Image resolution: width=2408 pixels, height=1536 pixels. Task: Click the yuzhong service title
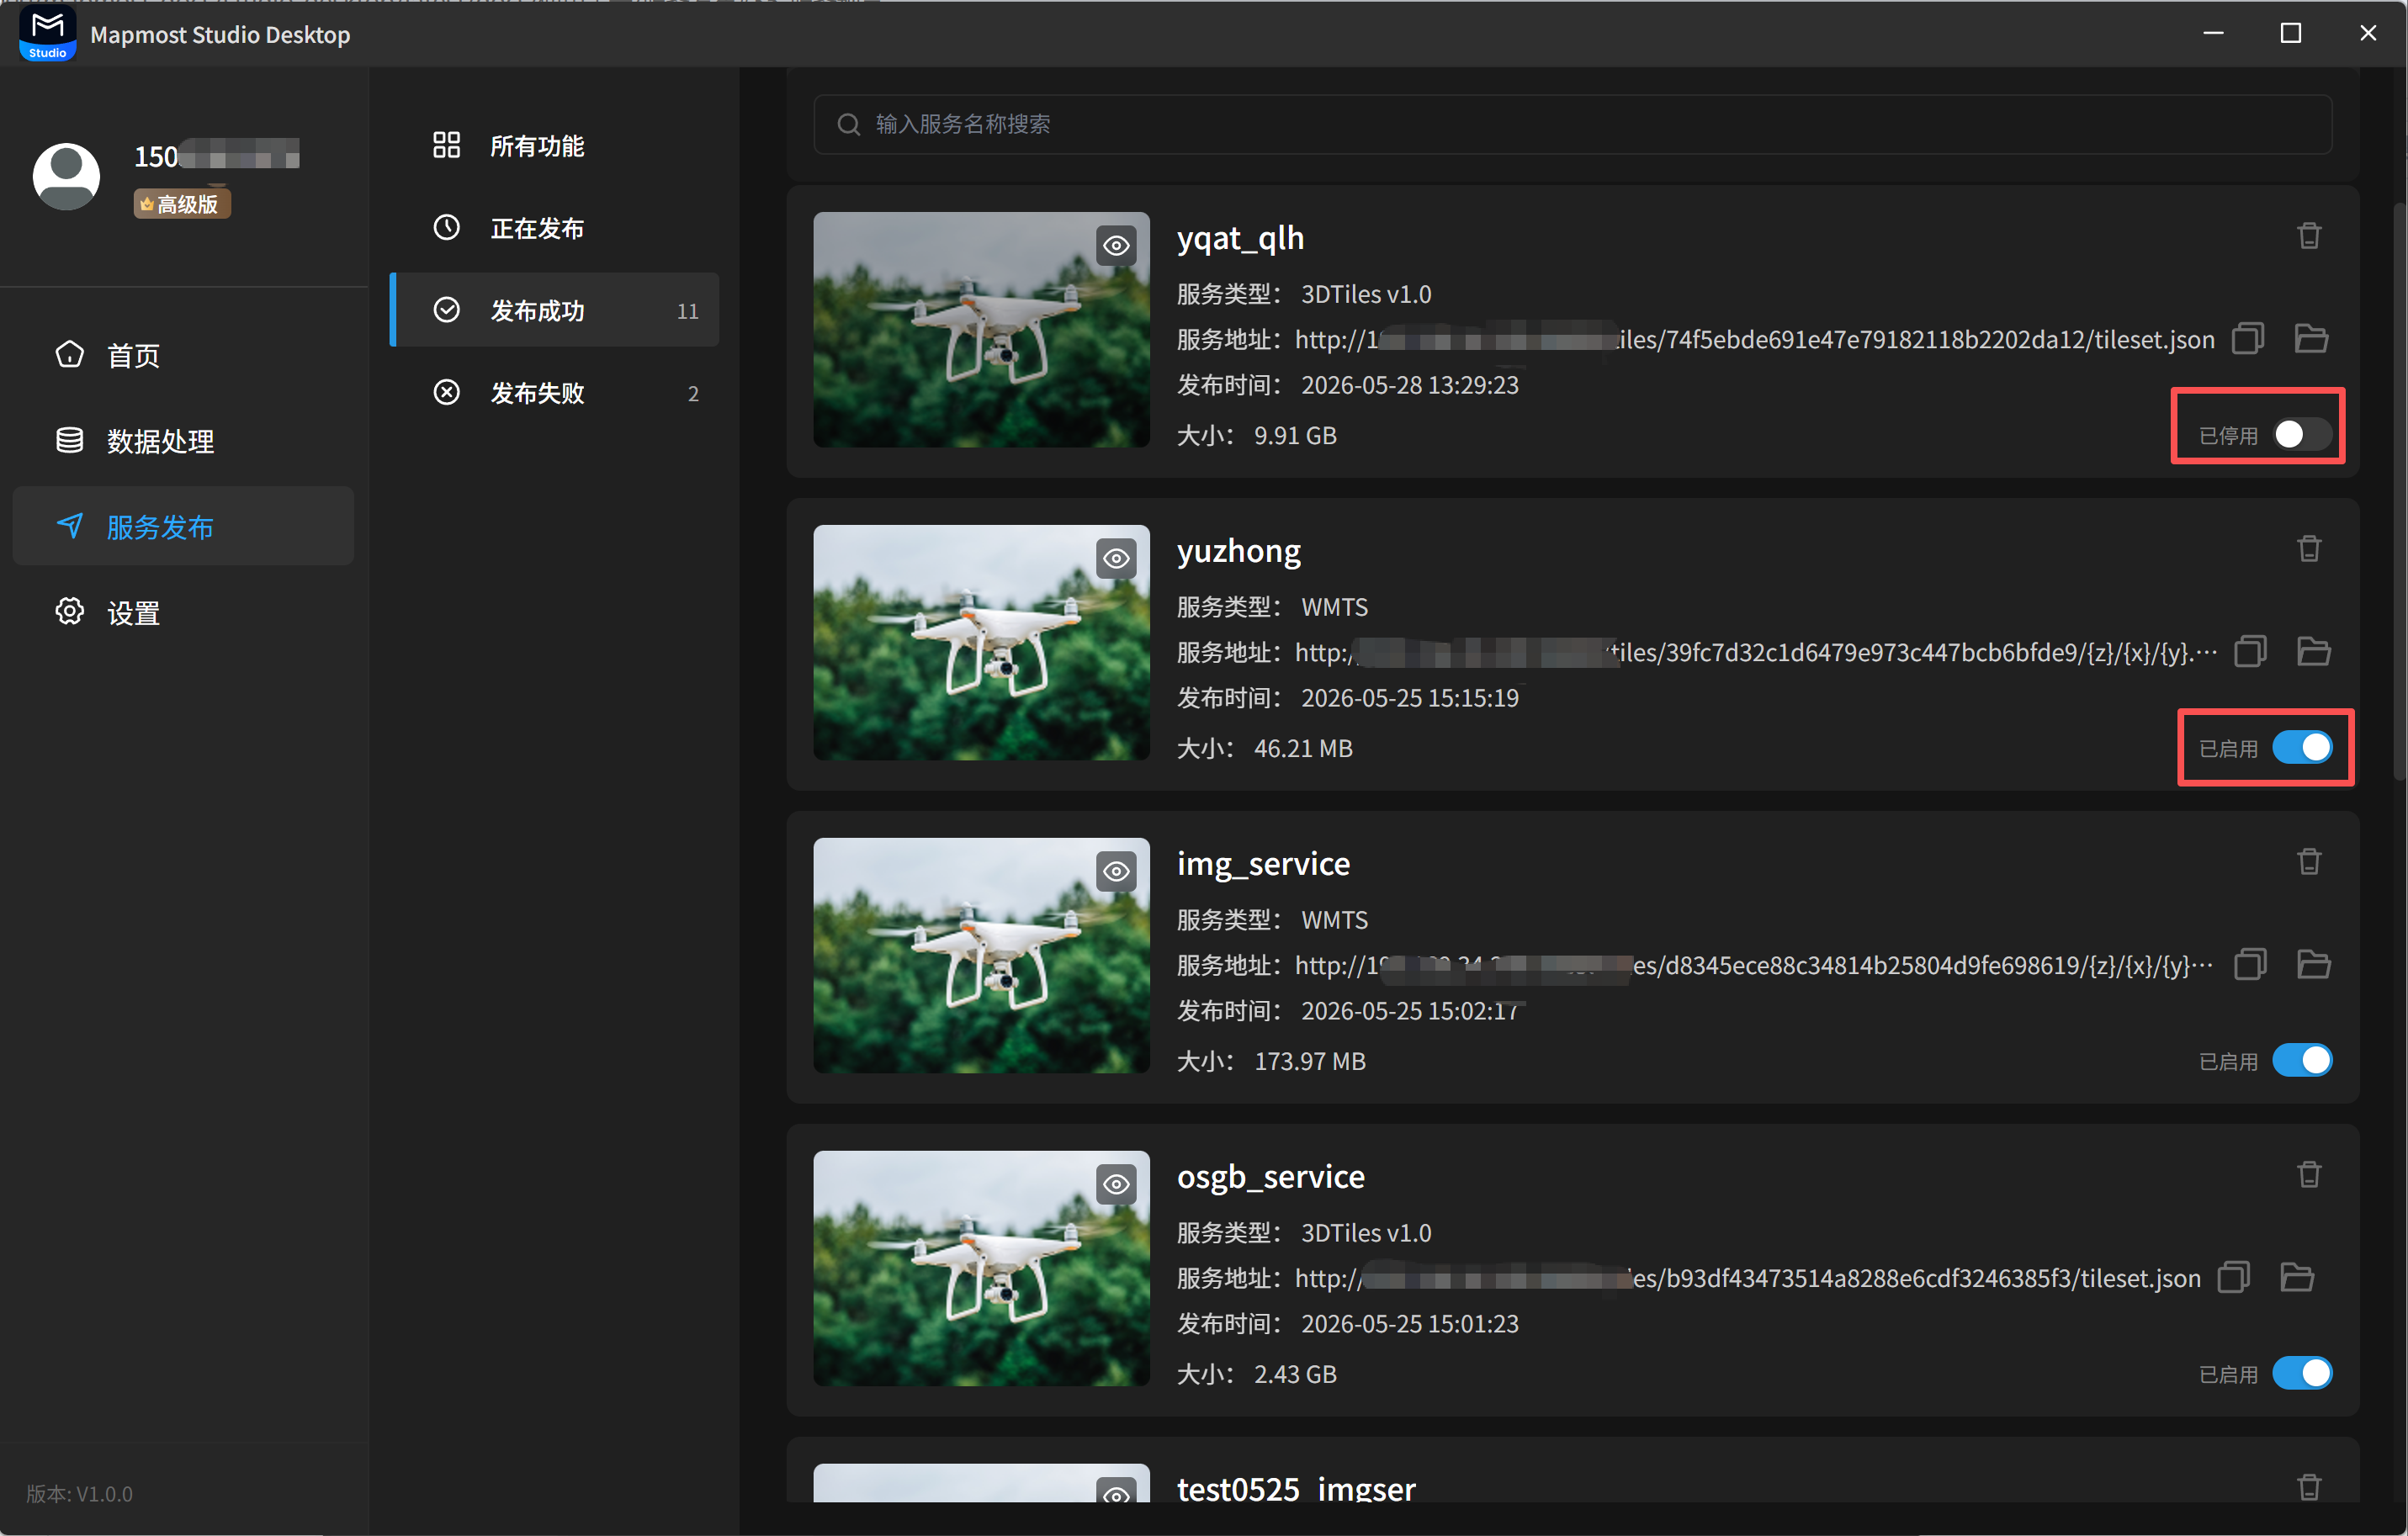click(1239, 551)
